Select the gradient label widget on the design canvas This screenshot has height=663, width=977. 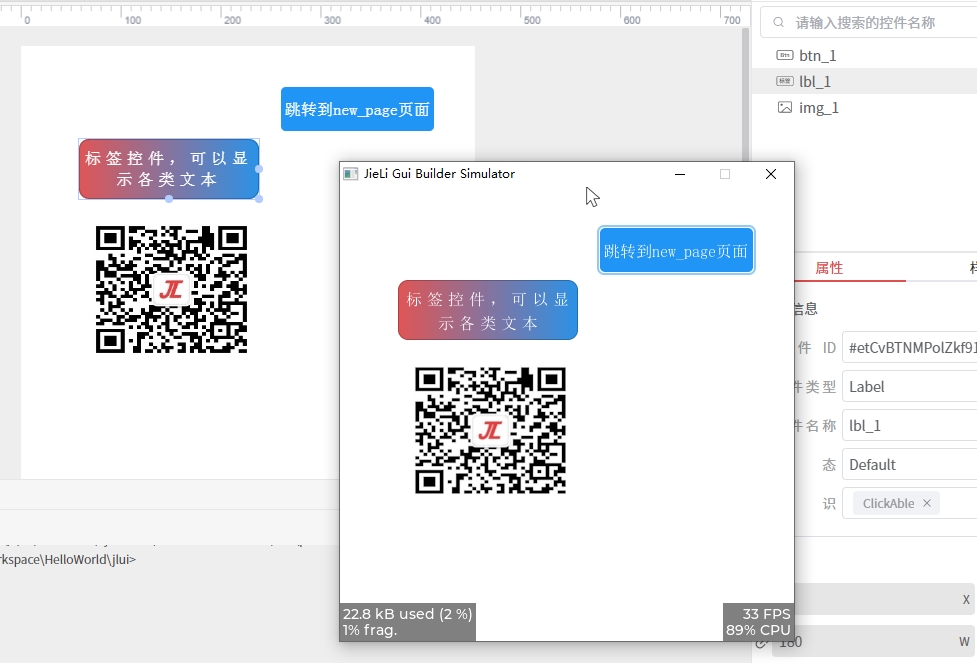coord(169,169)
